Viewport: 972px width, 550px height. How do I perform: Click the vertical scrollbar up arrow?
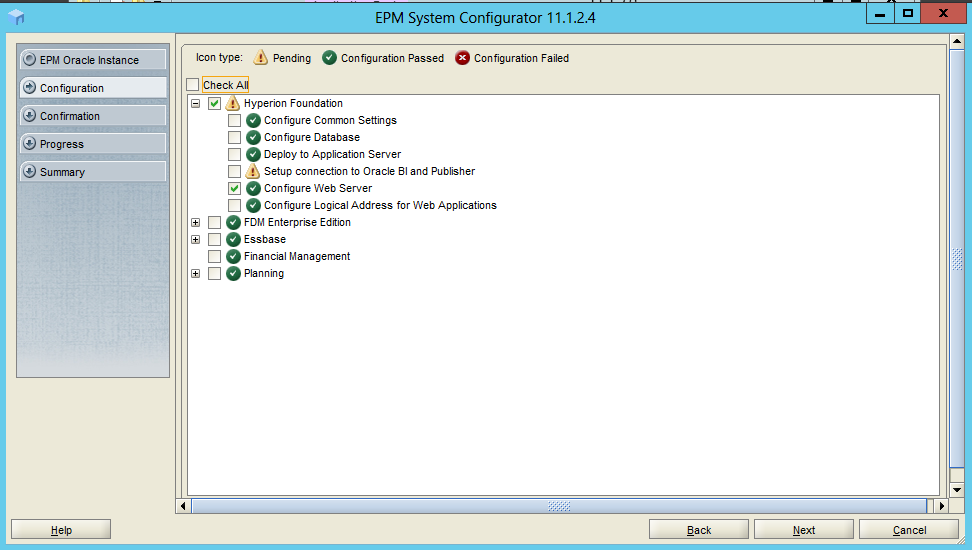(x=957, y=42)
